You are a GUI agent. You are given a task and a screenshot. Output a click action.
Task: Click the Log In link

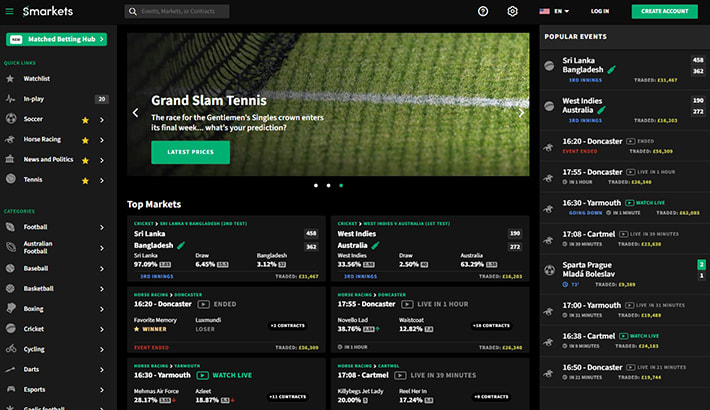[600, 11]
